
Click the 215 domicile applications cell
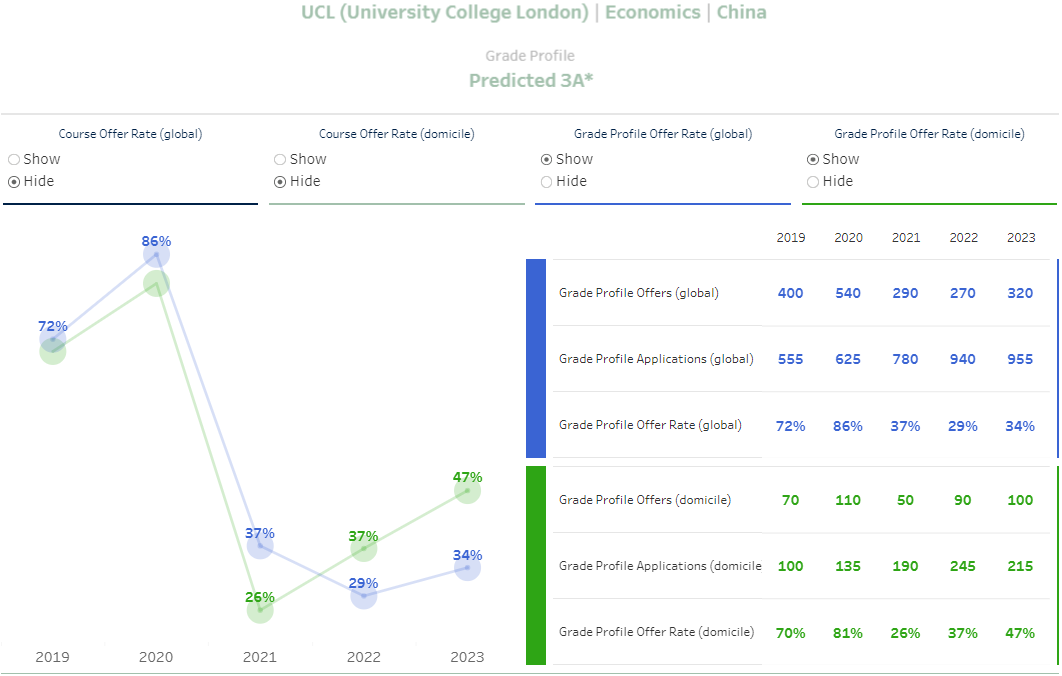[x=1020, y=566]
